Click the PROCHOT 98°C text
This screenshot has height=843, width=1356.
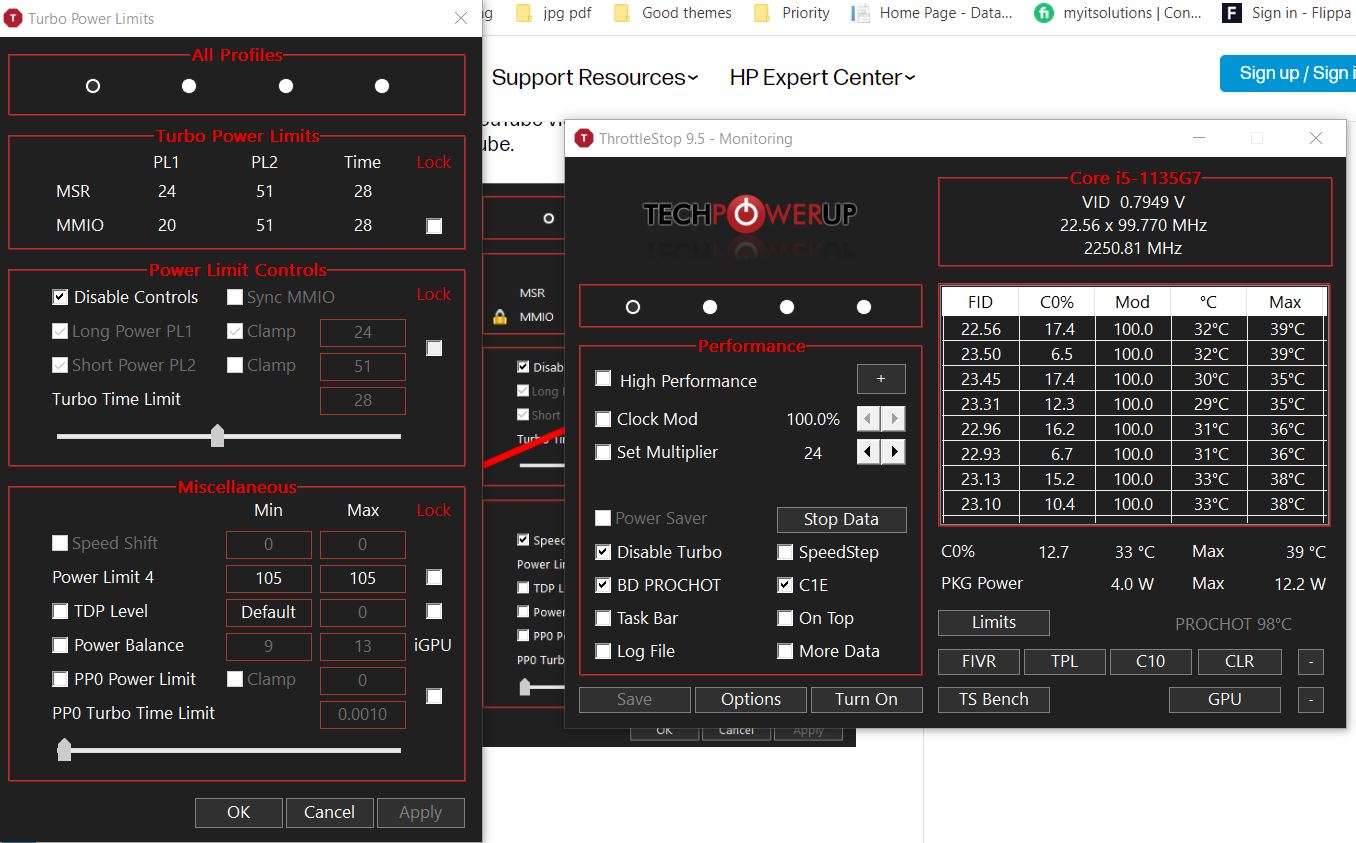pos(1233,624)
